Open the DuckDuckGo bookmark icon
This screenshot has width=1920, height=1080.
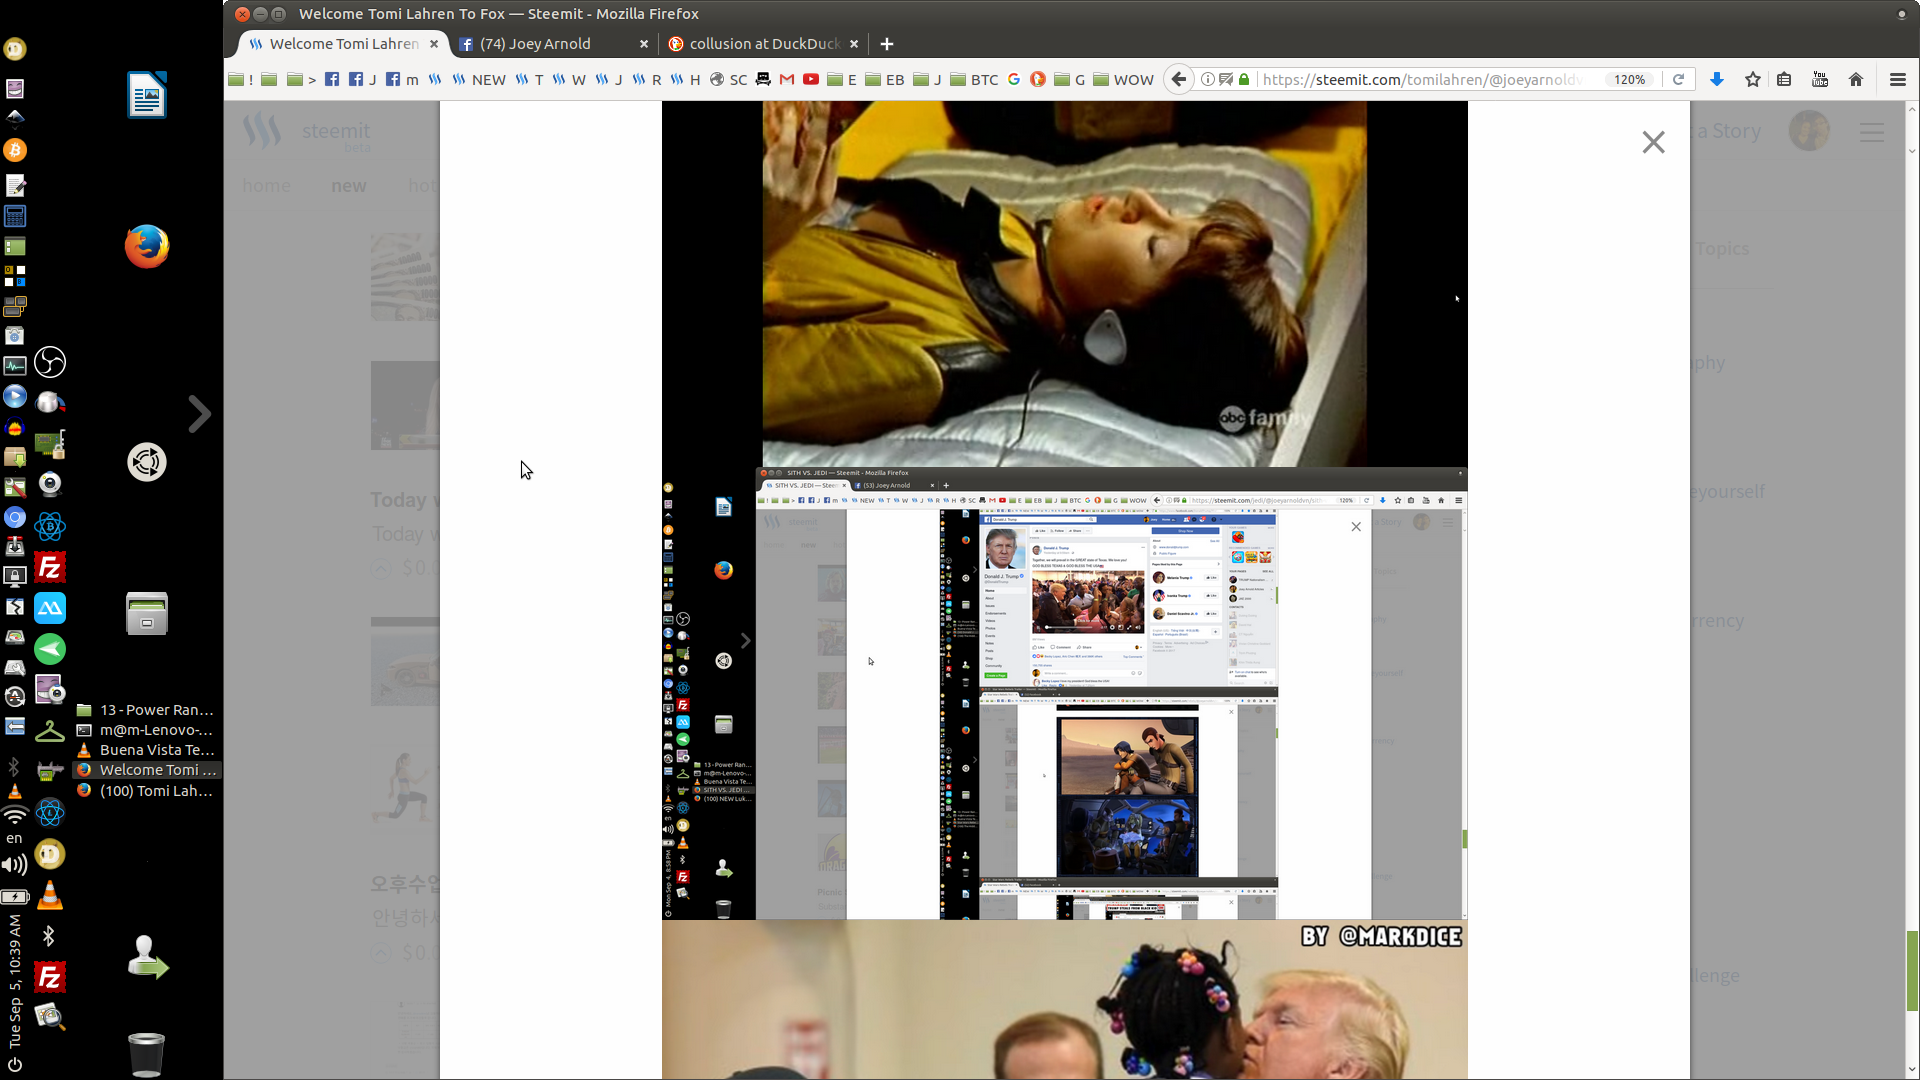[1038, 80]
